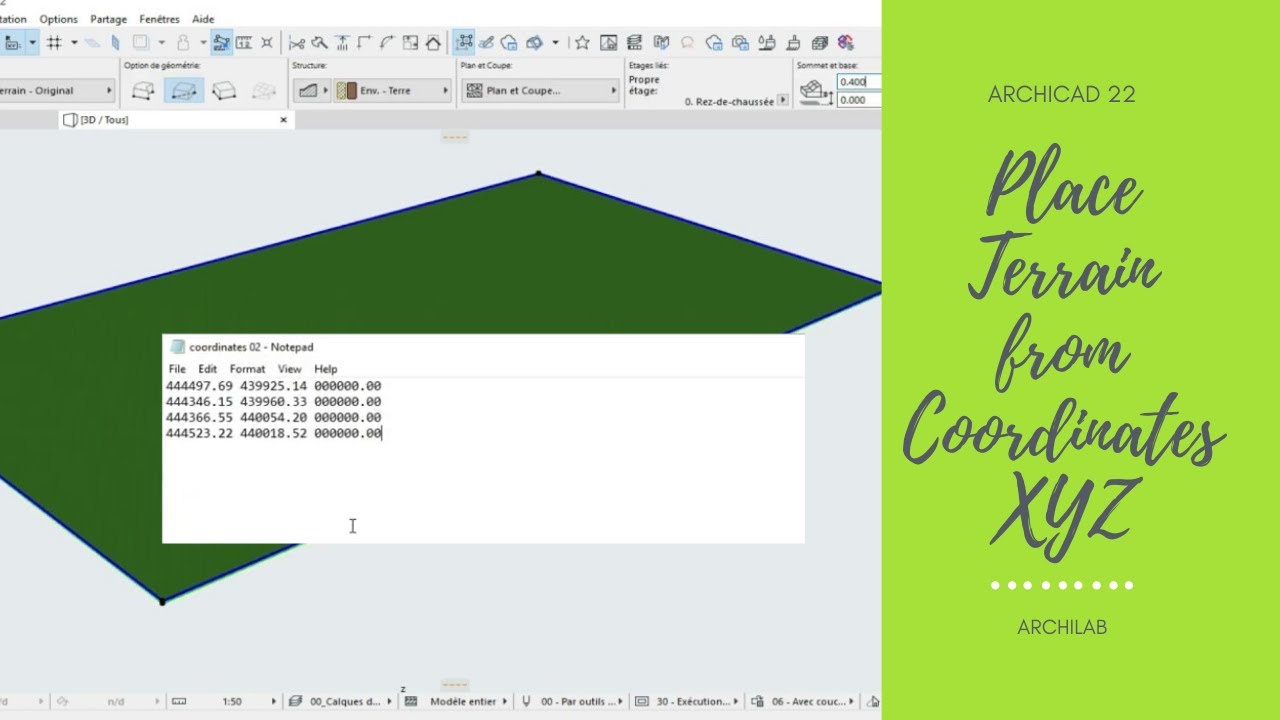The width and height of the screenshot is (1280, 720).
Task: Click the colorful icon at toolbar end
Action: [846, 42]
